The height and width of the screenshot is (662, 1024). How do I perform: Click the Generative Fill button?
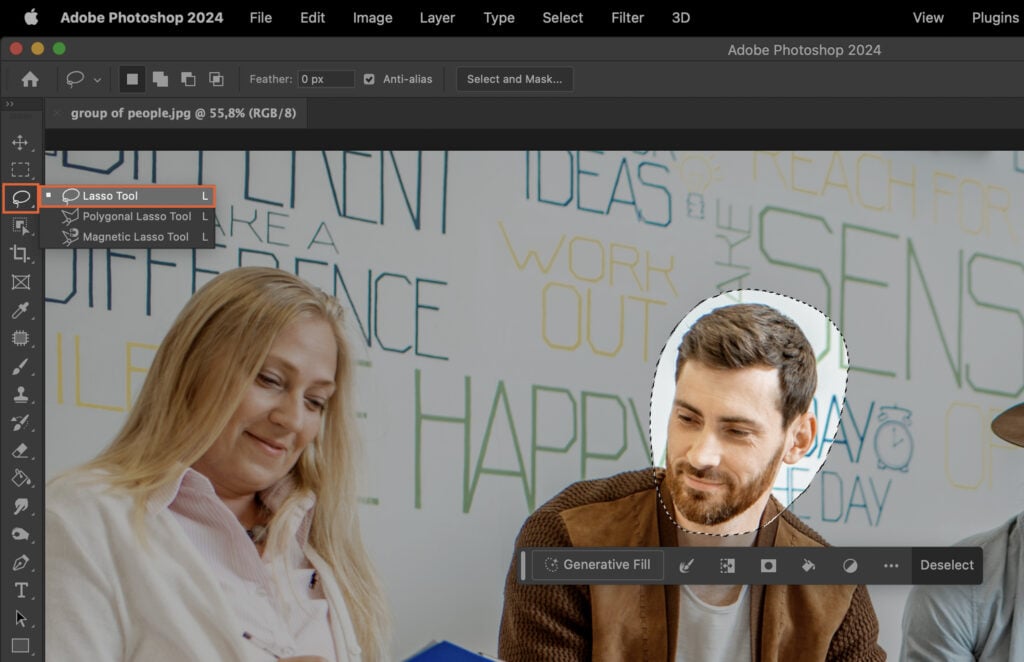tap(597, 565)
